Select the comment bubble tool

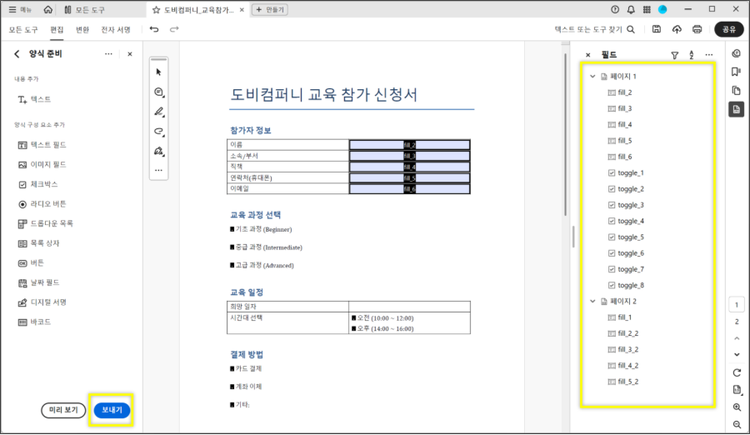(159, 92)
